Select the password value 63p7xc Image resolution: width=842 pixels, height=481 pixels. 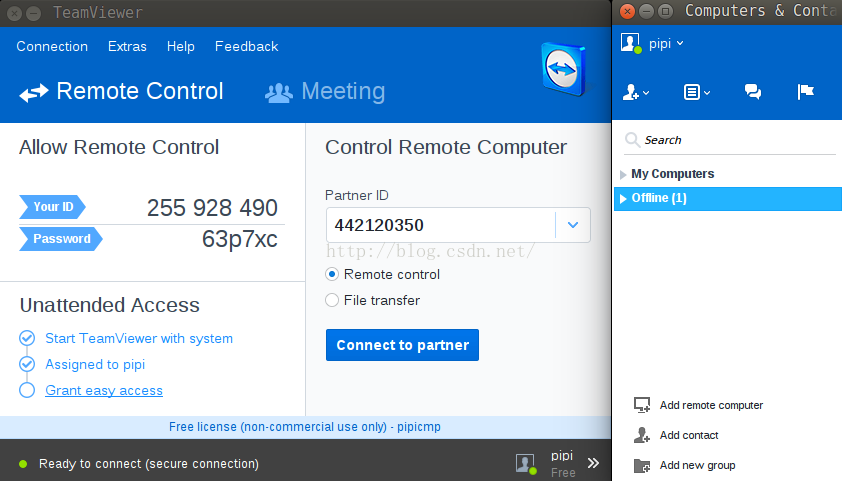coord(239,239)
